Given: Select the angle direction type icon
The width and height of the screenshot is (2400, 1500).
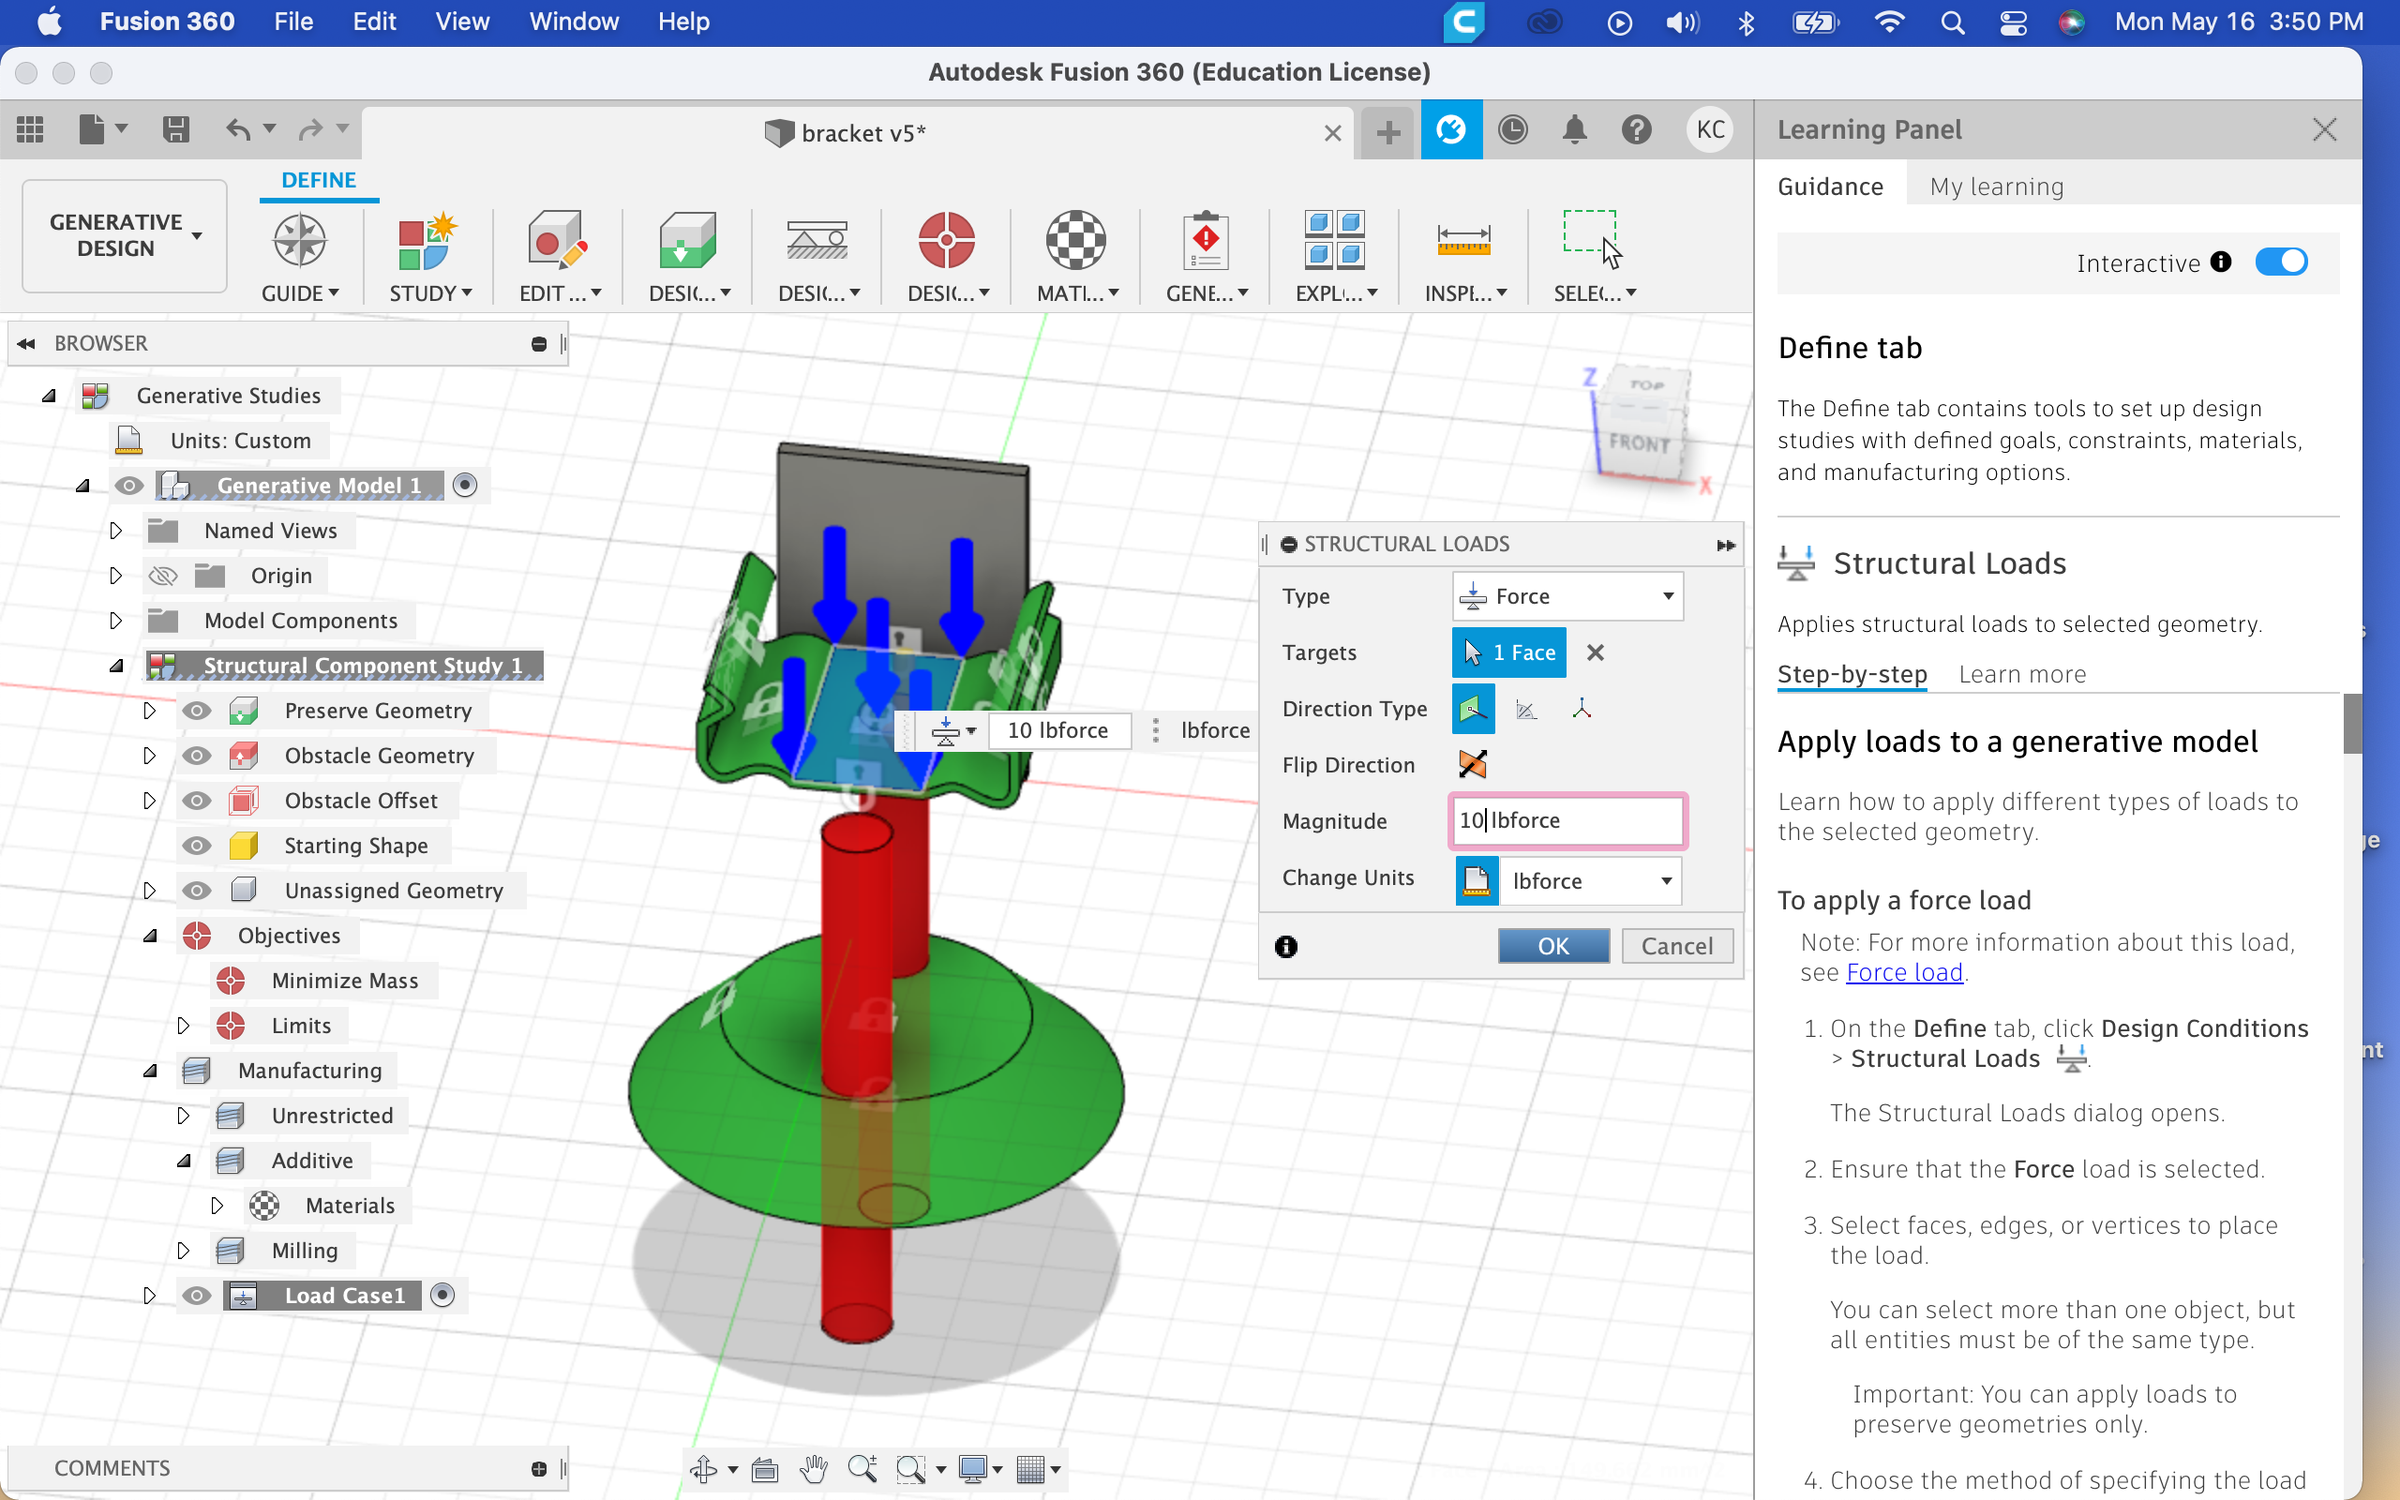Looking at the screenshot, I should [1526, 708].
